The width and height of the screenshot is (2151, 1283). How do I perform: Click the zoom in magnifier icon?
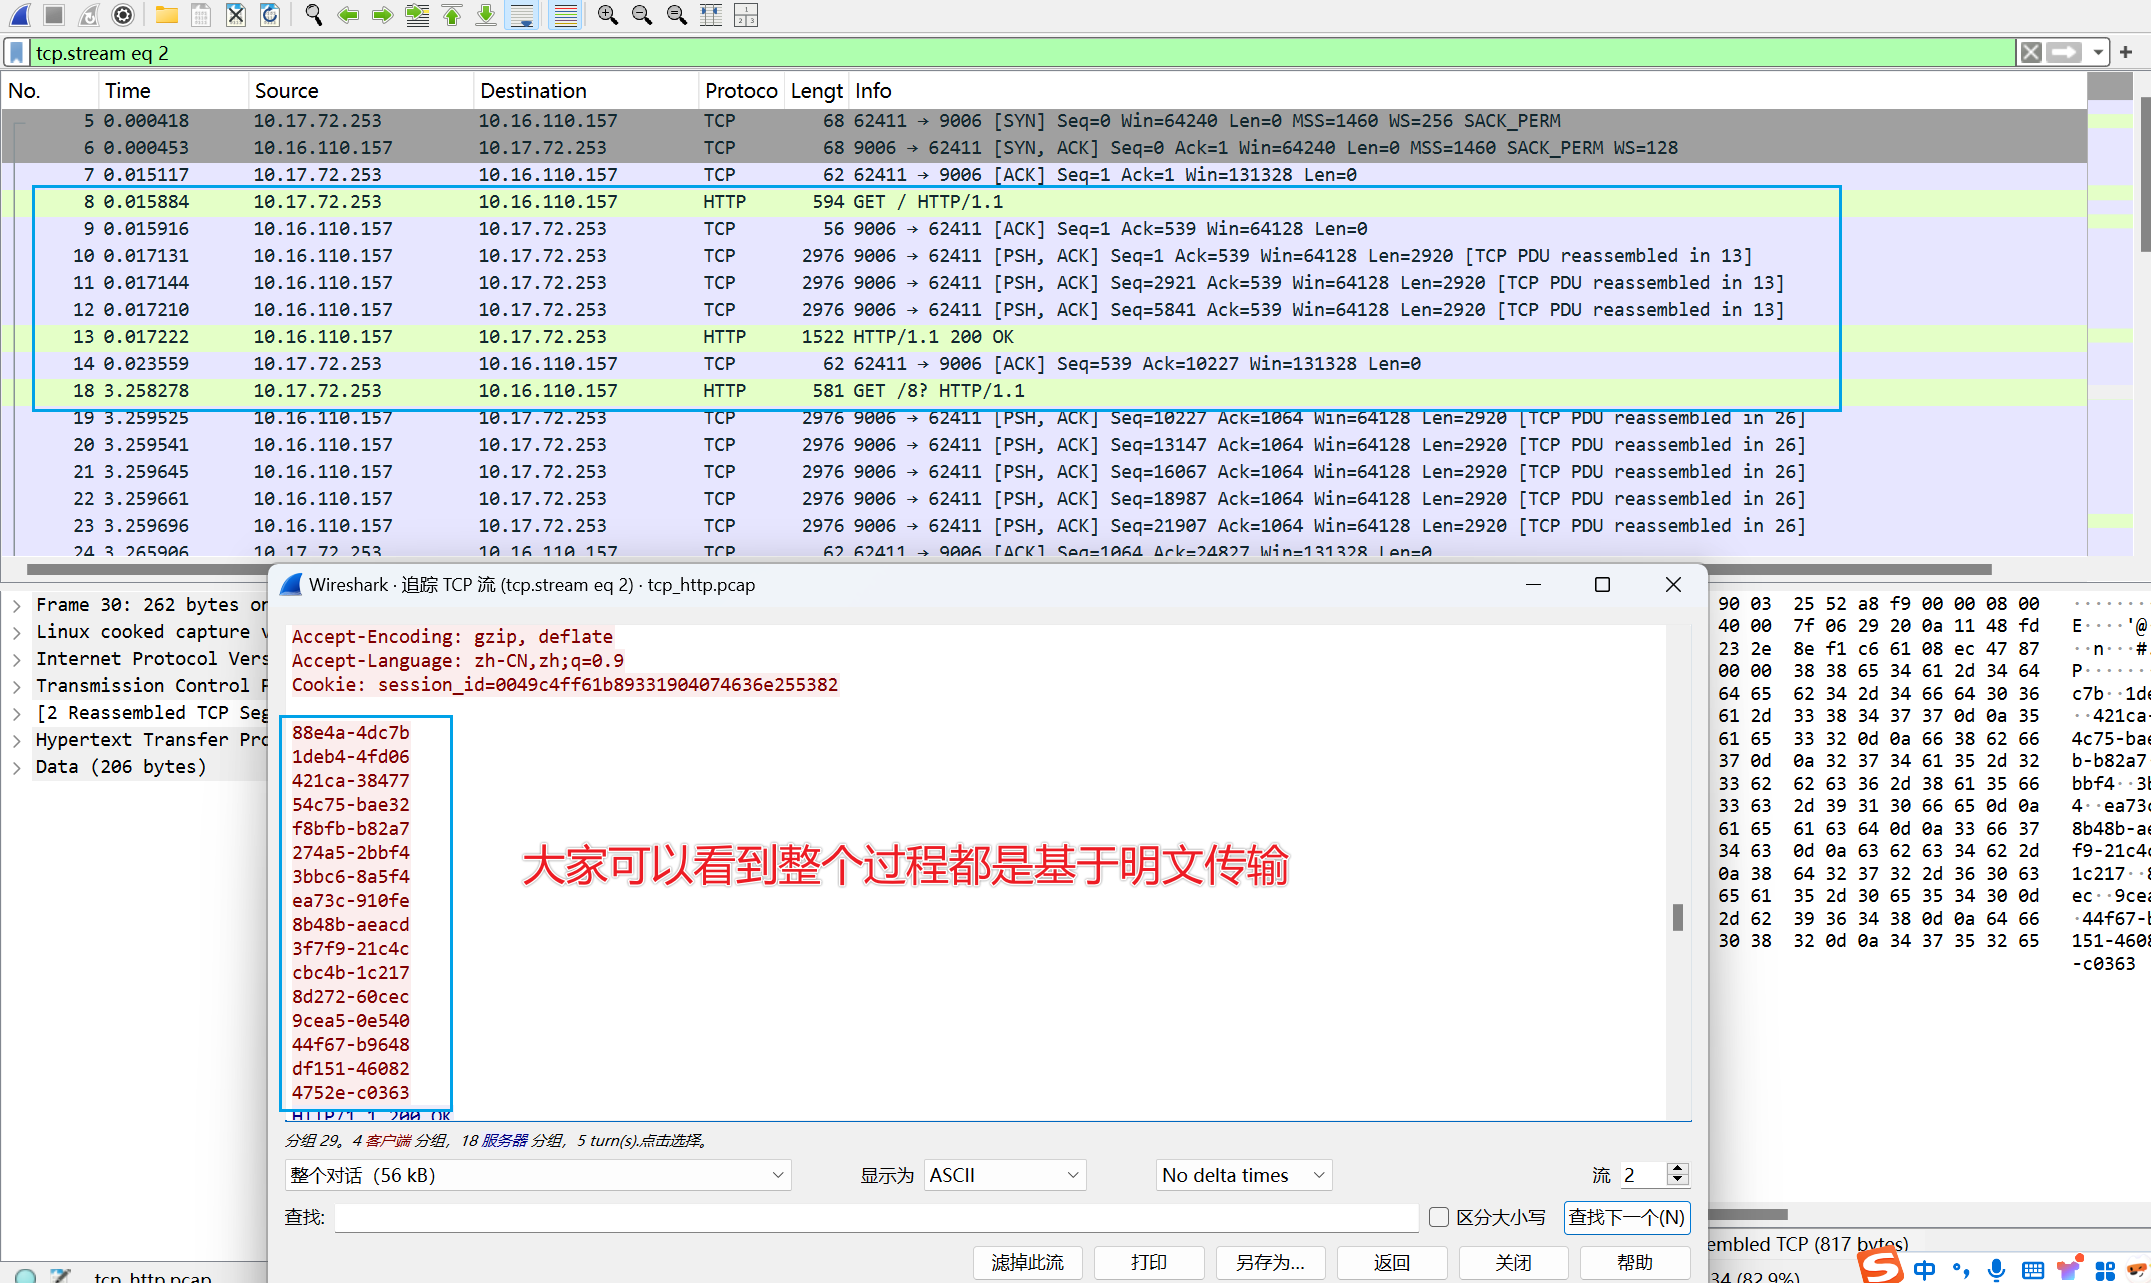[x=607, y=15]
